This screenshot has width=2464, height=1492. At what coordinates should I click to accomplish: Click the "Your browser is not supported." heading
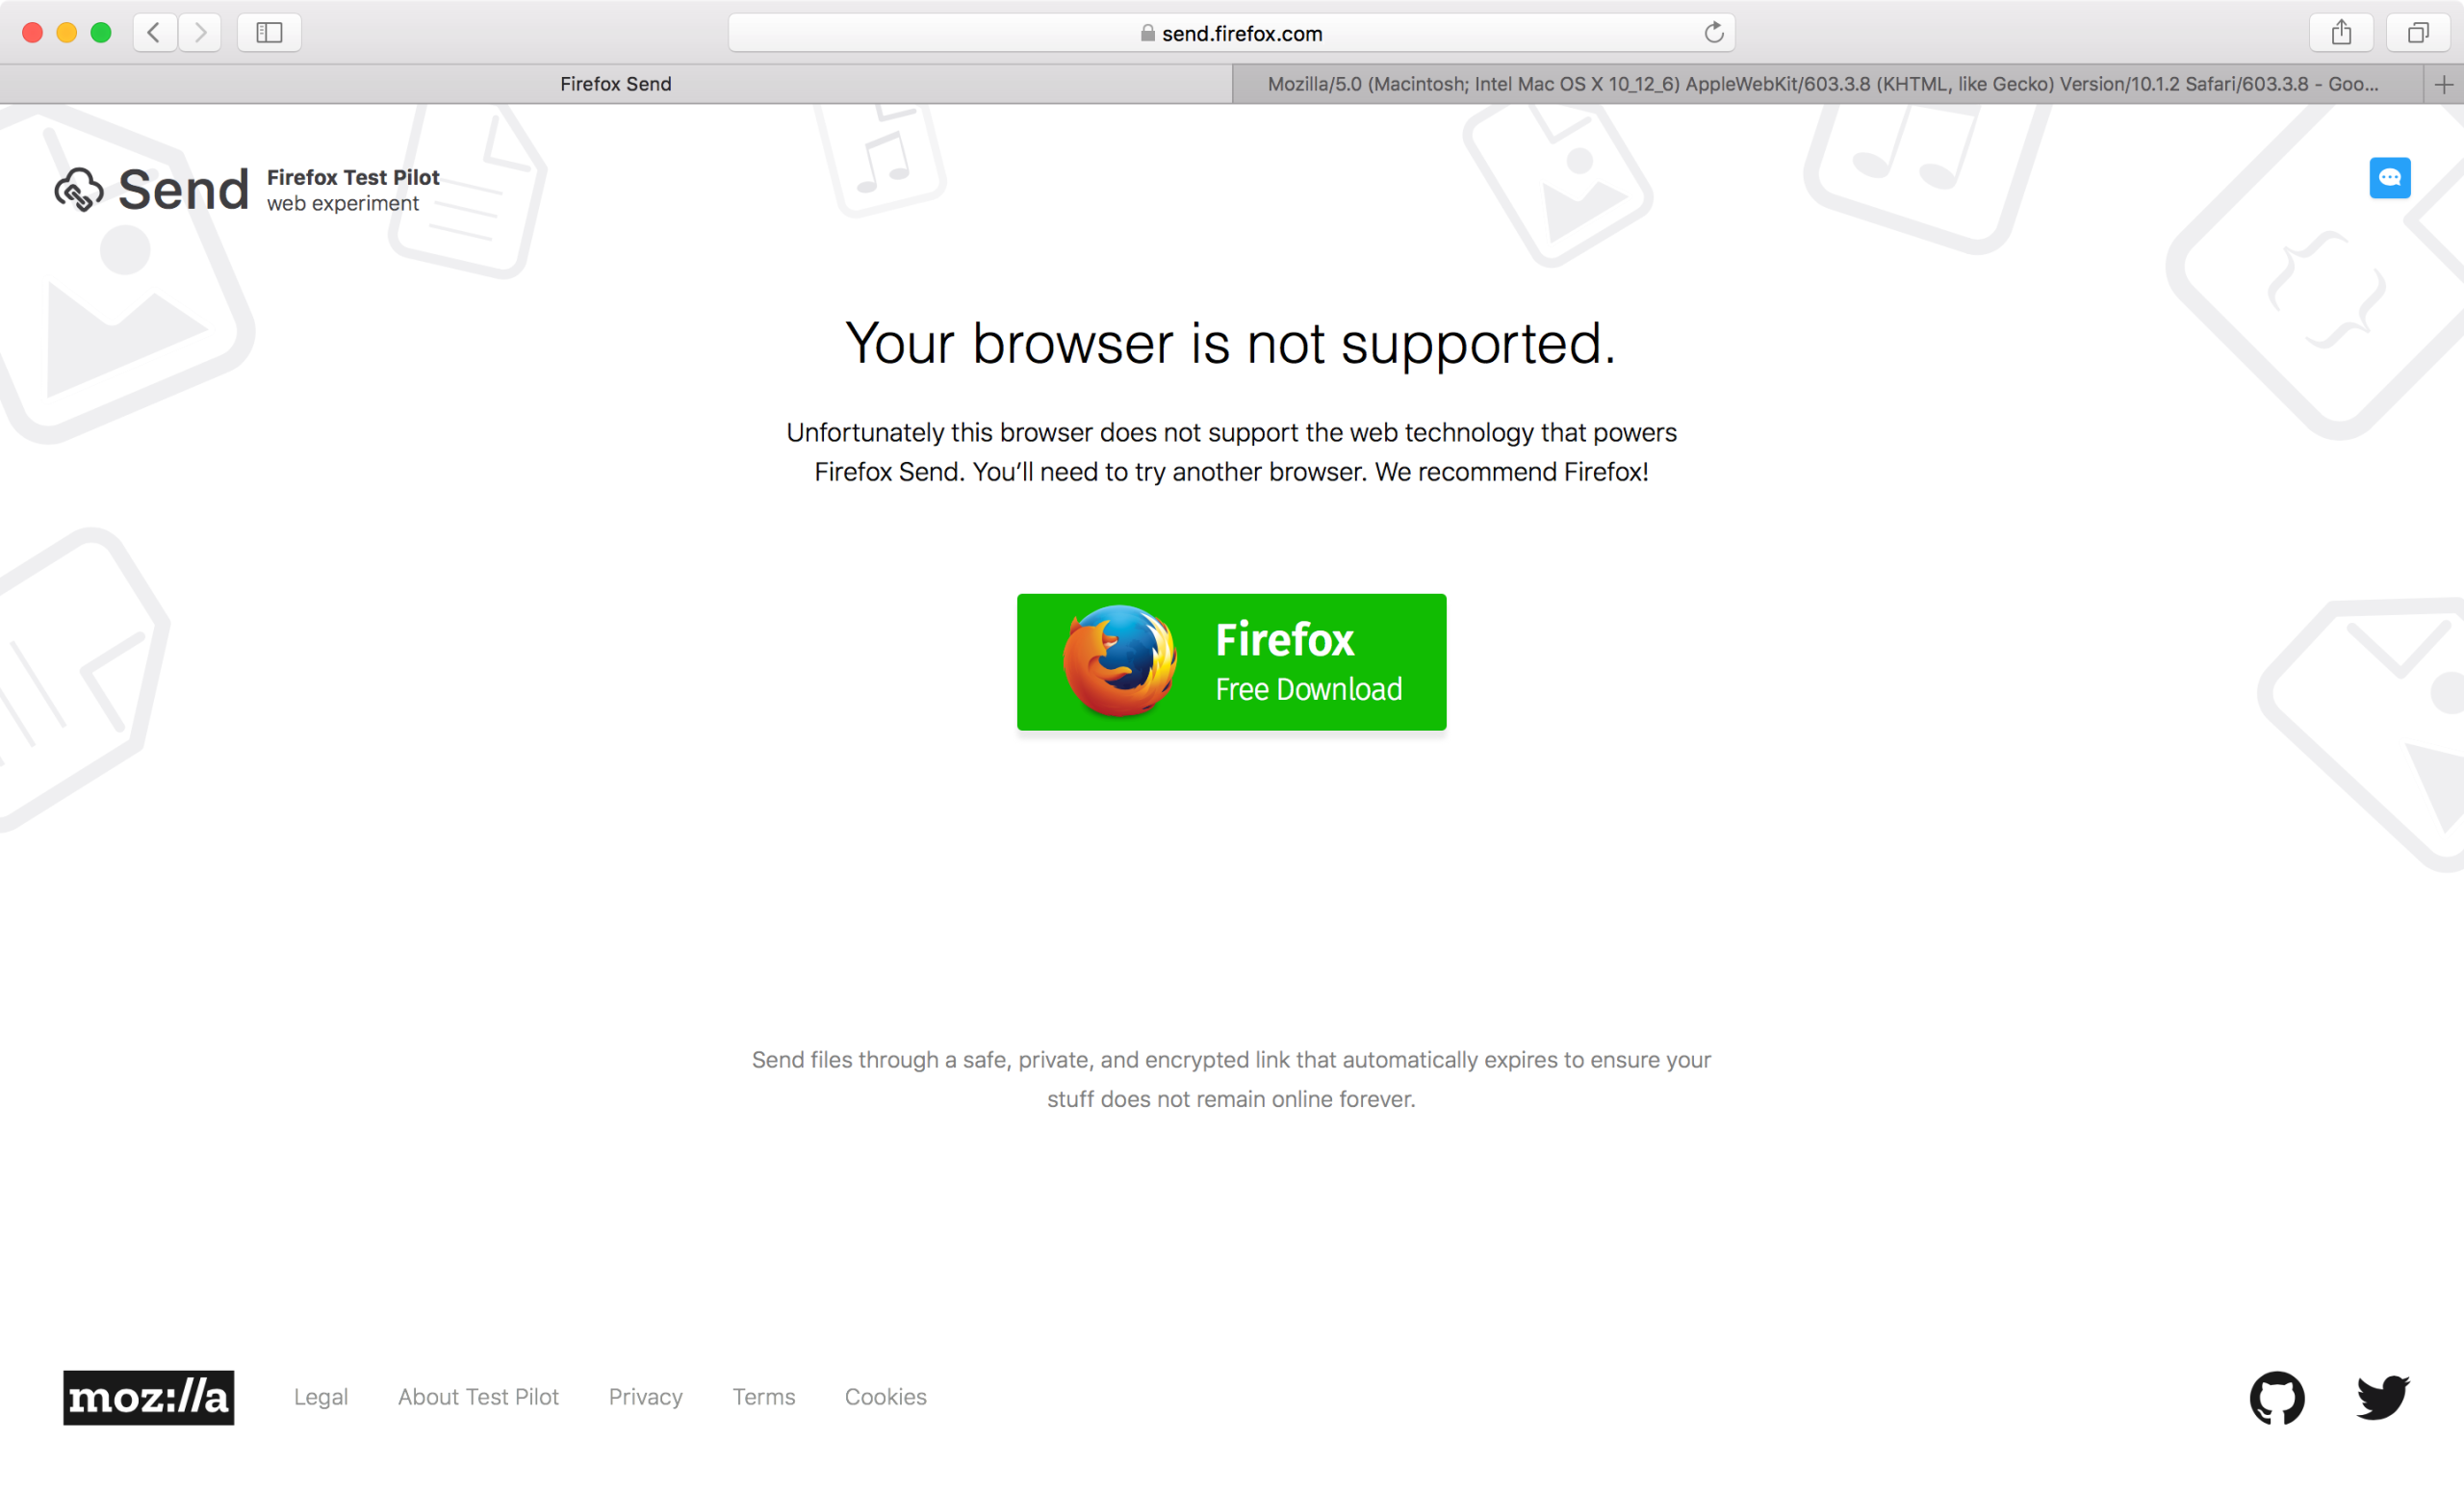(x=1231, y=343)
